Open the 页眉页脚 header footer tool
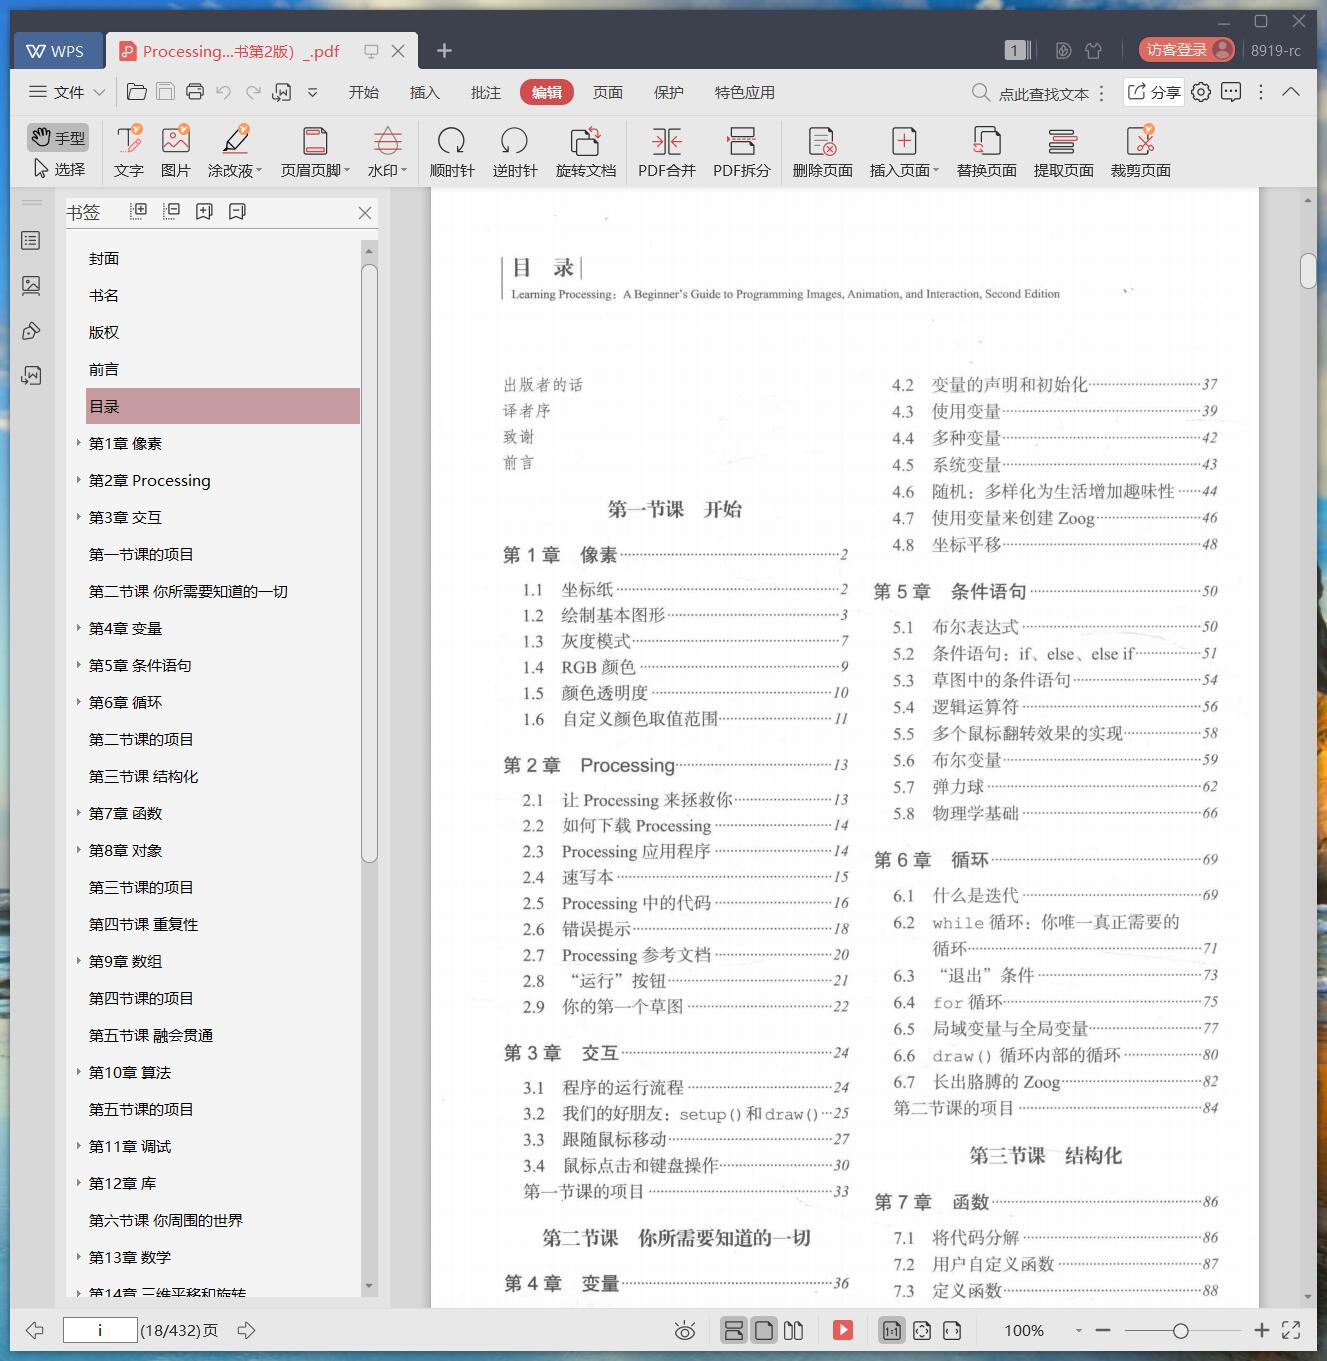The width and height of the screenshot is (1327, 1361). coord(315,151)
